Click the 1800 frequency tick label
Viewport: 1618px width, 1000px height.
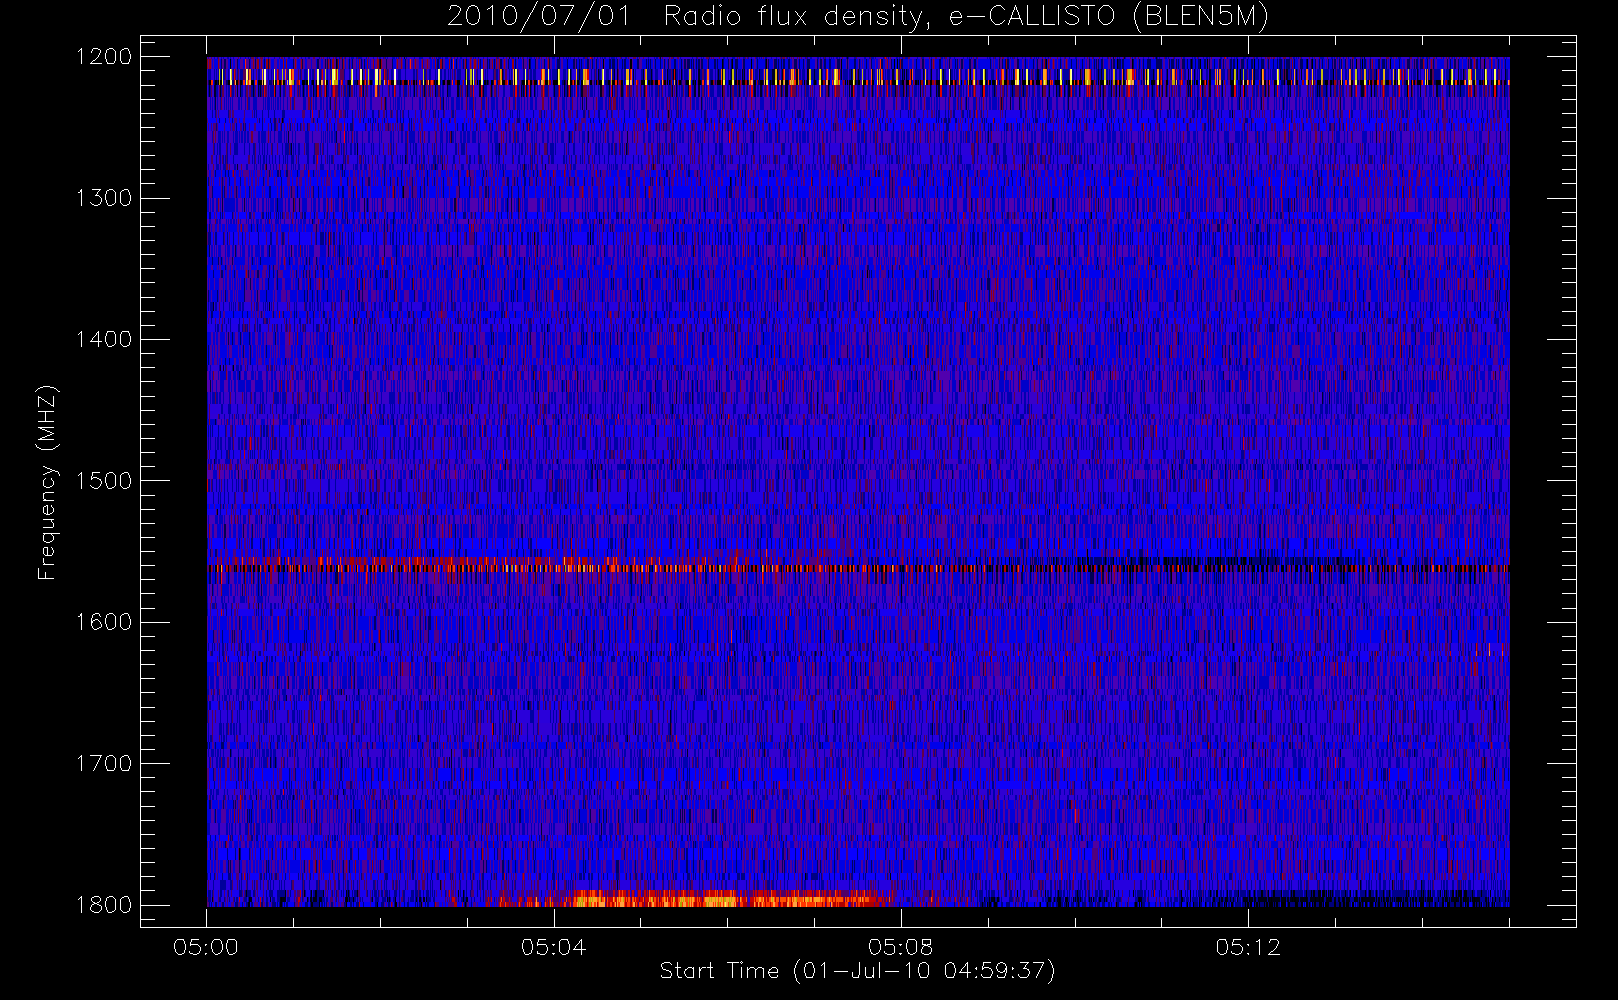click(104, 905)
